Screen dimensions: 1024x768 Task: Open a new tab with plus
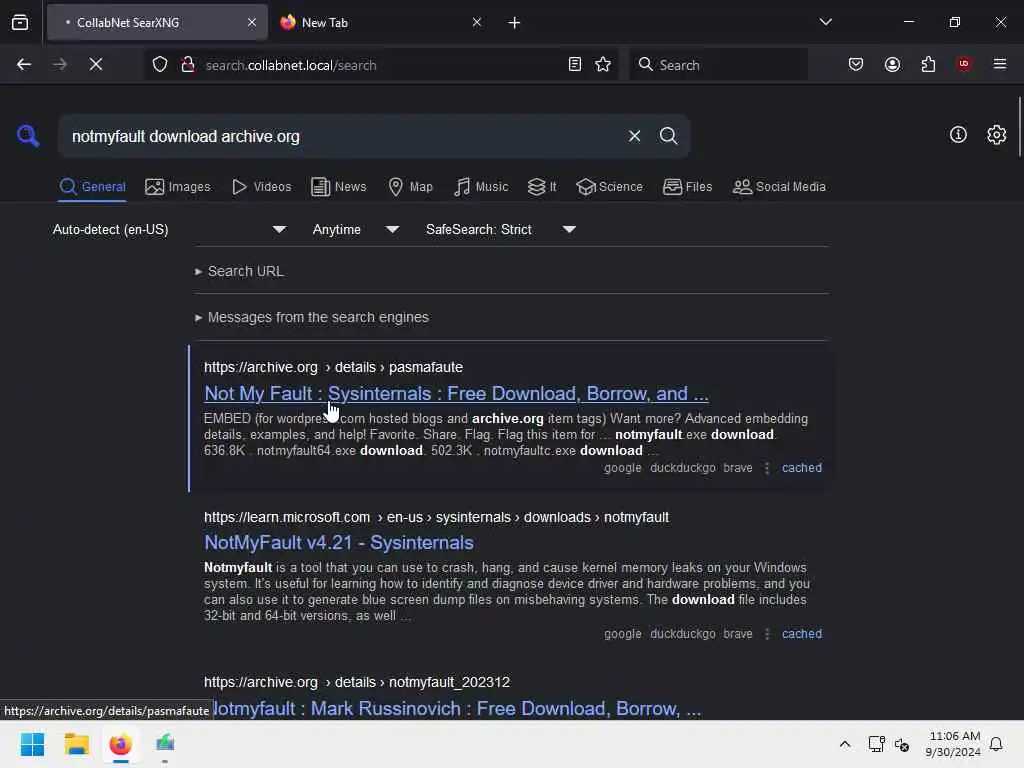tap(514, 23)
